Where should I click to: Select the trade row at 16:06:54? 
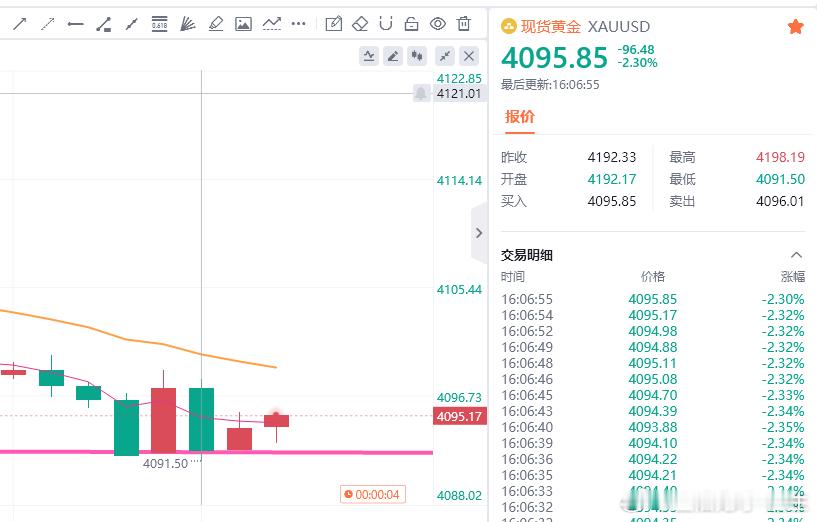653,315
